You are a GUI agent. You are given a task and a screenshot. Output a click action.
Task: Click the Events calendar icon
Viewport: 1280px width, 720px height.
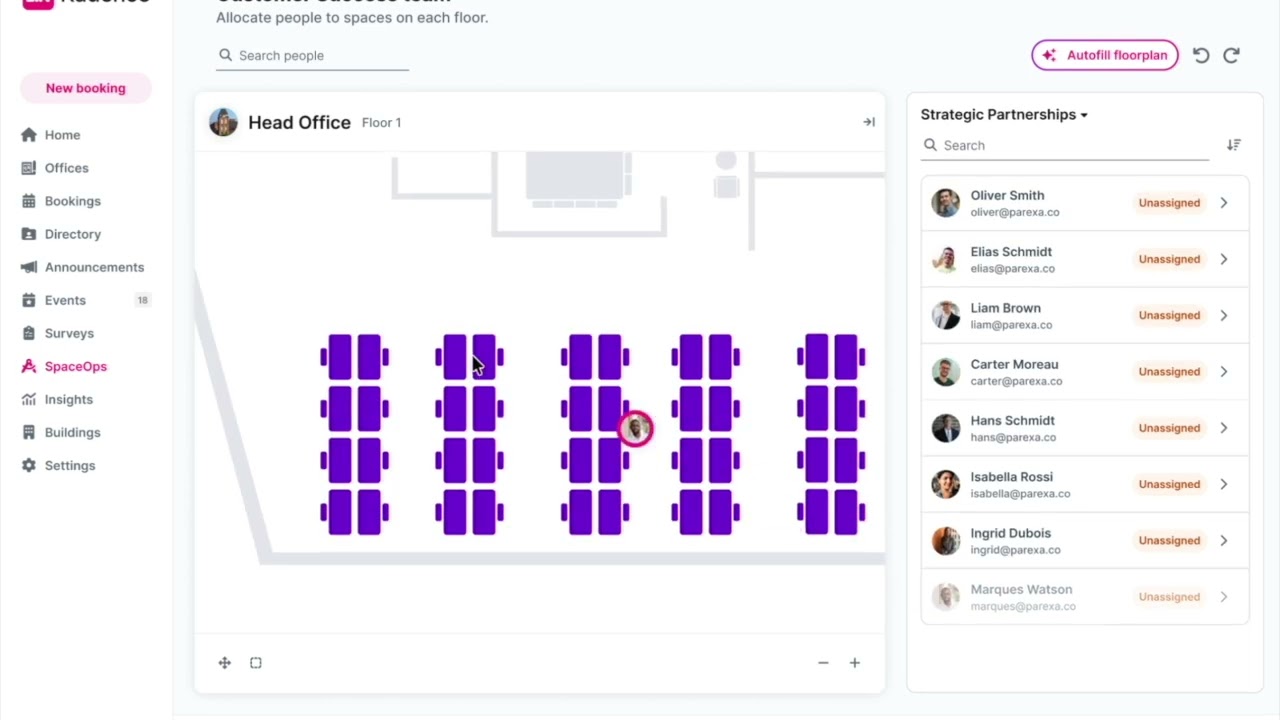click(28, 300)
